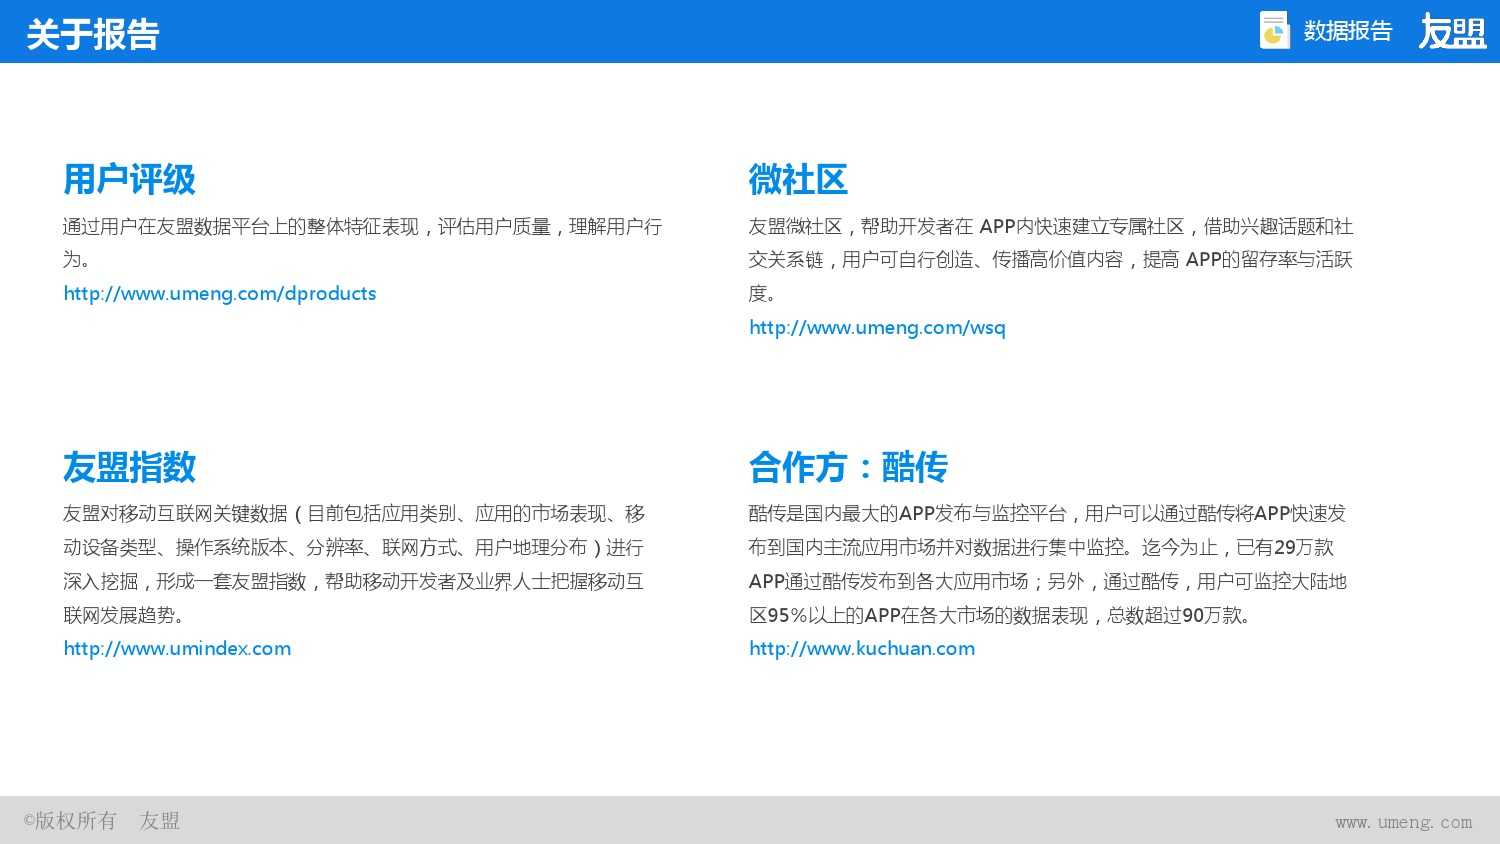Click the 数据报告 chart icon in the header

click(x=1274, y=31)
